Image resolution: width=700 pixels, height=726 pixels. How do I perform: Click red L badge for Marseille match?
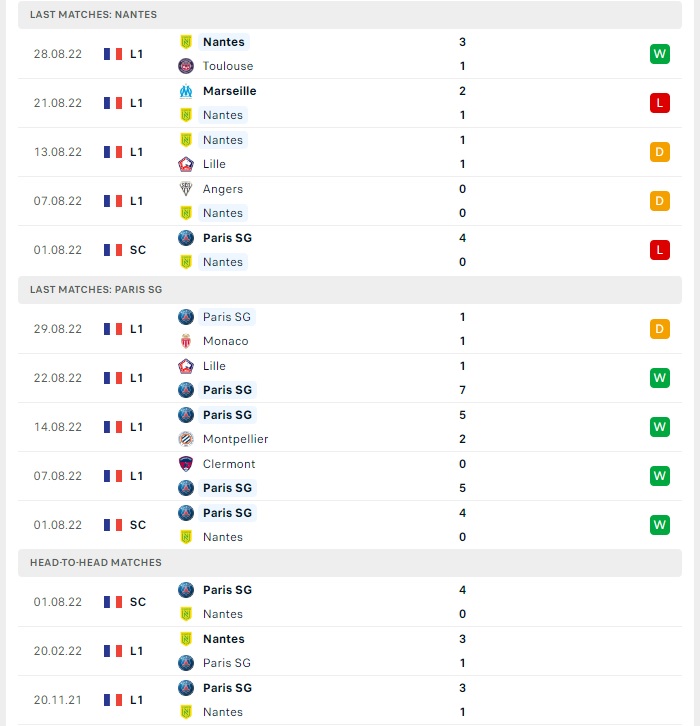click(660, 103)
